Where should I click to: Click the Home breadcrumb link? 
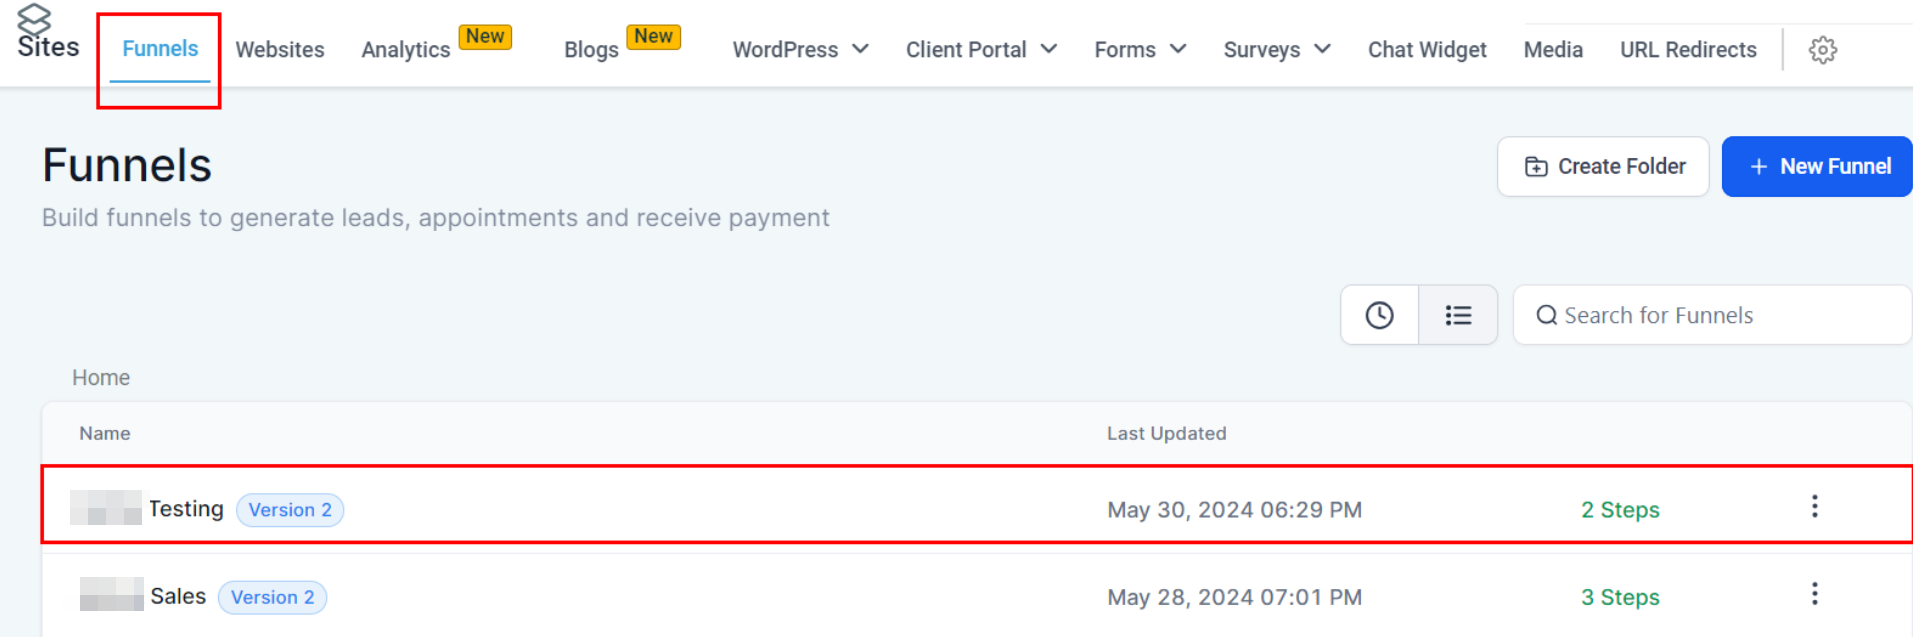click(101, 377)
